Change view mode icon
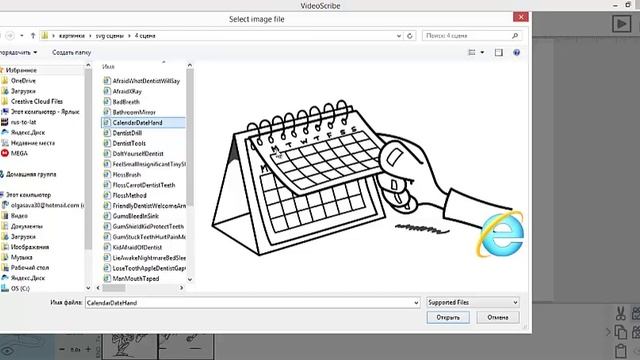Screen dimensions: 640x360 472,53
